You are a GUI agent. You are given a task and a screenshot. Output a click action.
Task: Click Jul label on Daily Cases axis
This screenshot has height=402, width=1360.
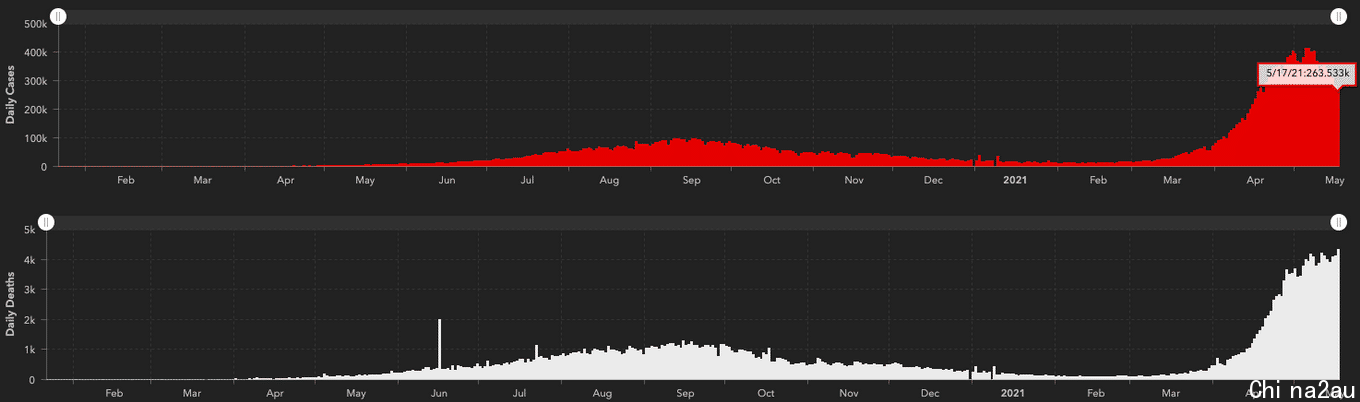[526, 181]
